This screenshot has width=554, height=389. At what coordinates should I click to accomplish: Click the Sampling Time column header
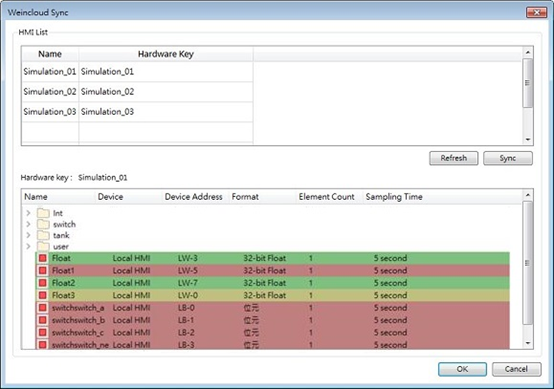[394, 197]
